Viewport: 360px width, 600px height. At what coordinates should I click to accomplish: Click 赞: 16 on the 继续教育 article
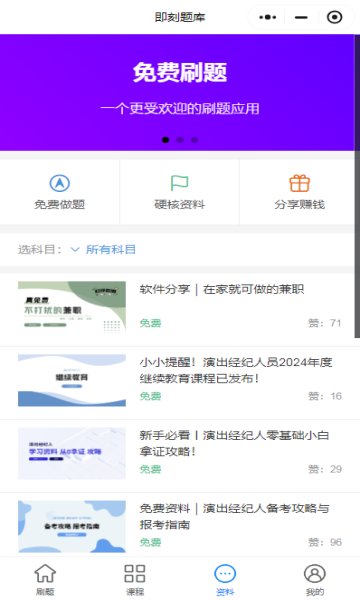(325, 396)
